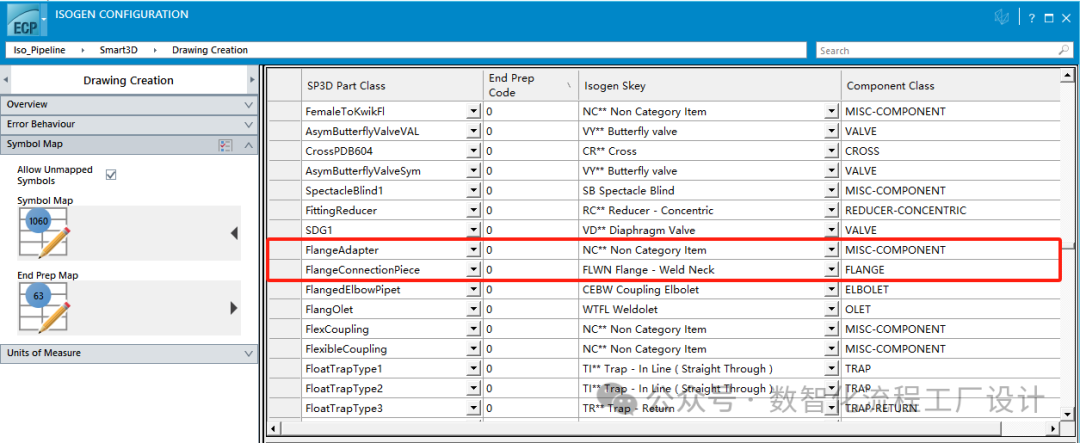This screenshot has height=443, width=1080.
Task: Click End Prep Code cell for FlangeAdapter
Action: tap(530, 250)
